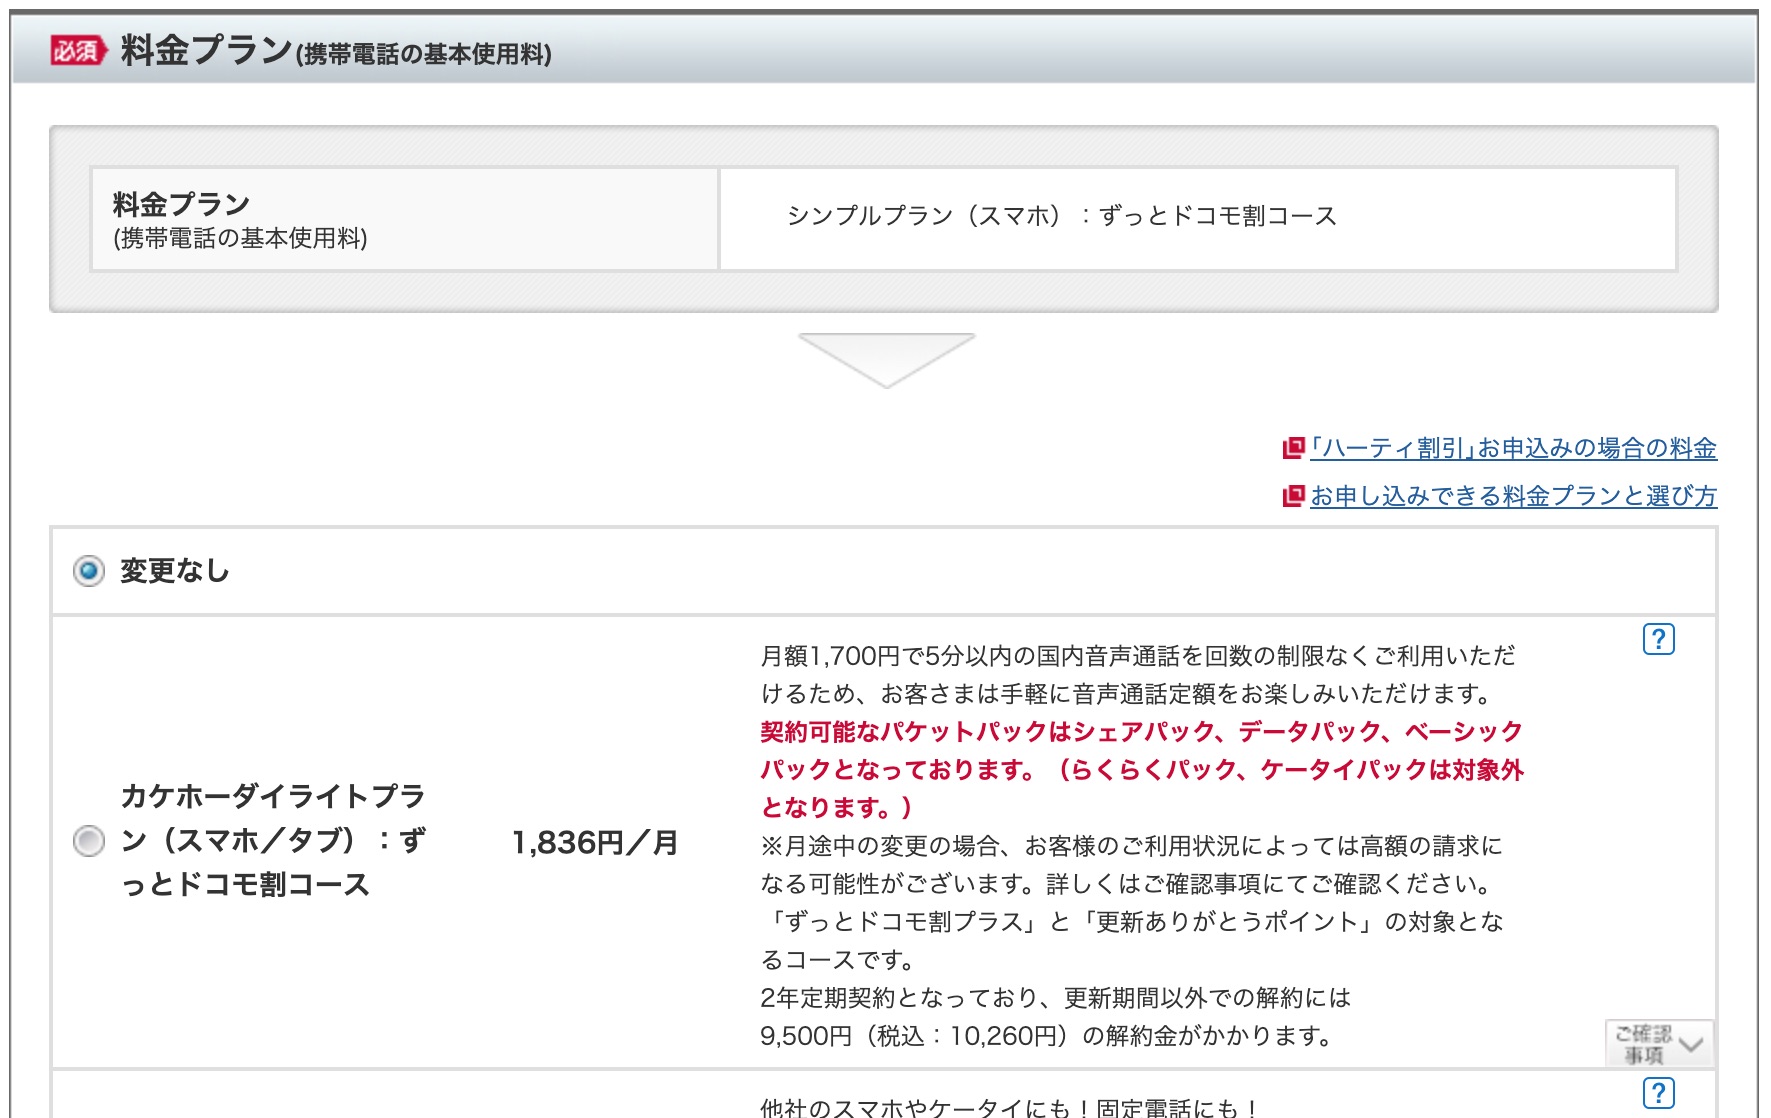Click the 料金プラン (携帯電話の基本使用料) table label cell

pos(404,219)
